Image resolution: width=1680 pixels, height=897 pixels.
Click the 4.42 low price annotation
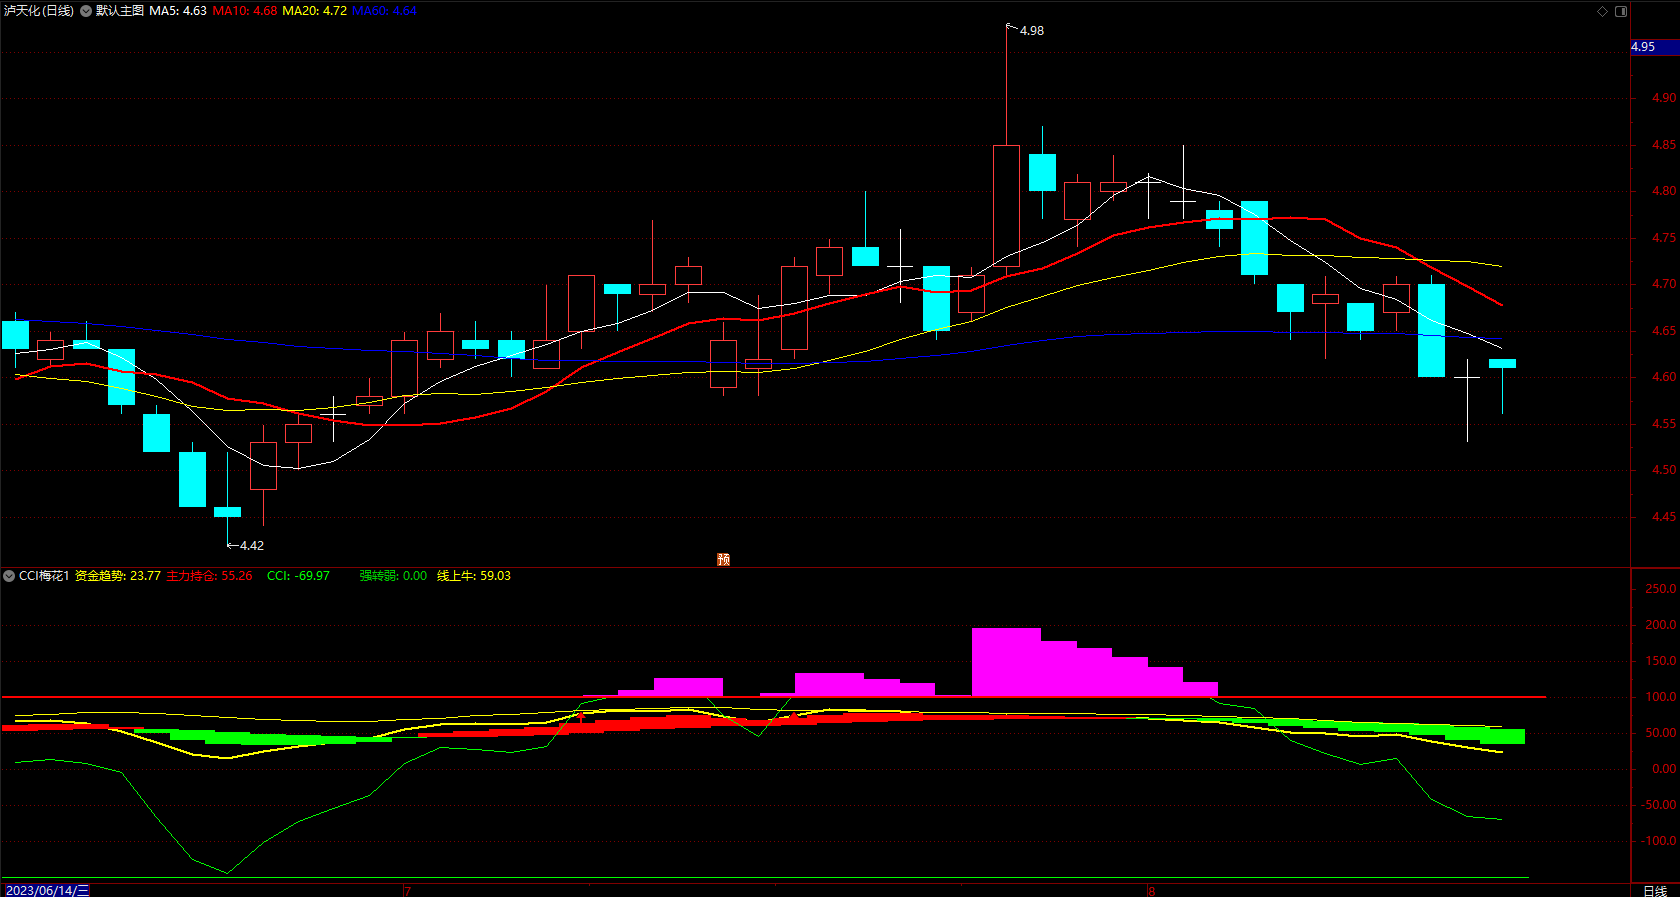click(252, 546)
